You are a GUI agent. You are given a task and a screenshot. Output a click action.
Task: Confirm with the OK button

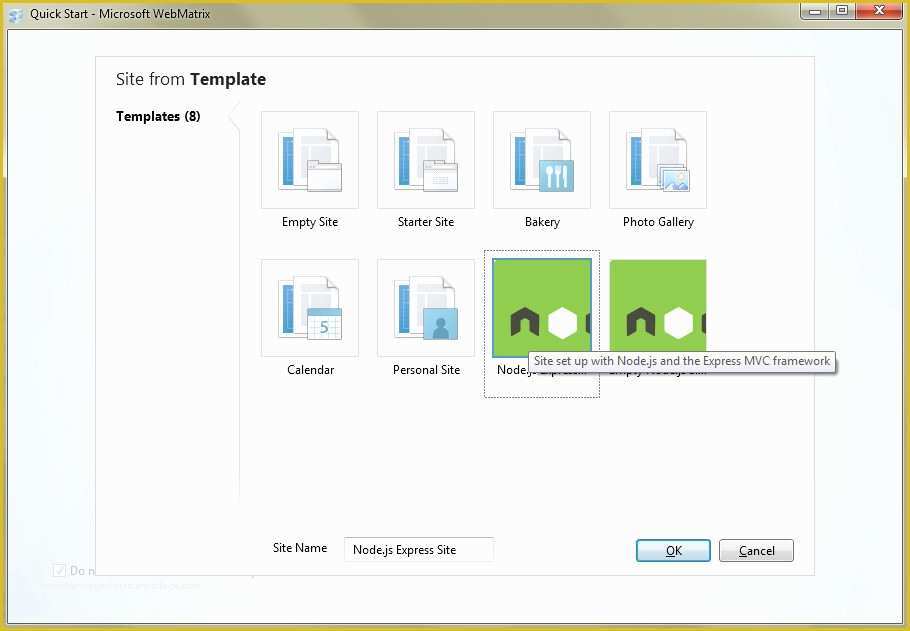pos(673,550)
